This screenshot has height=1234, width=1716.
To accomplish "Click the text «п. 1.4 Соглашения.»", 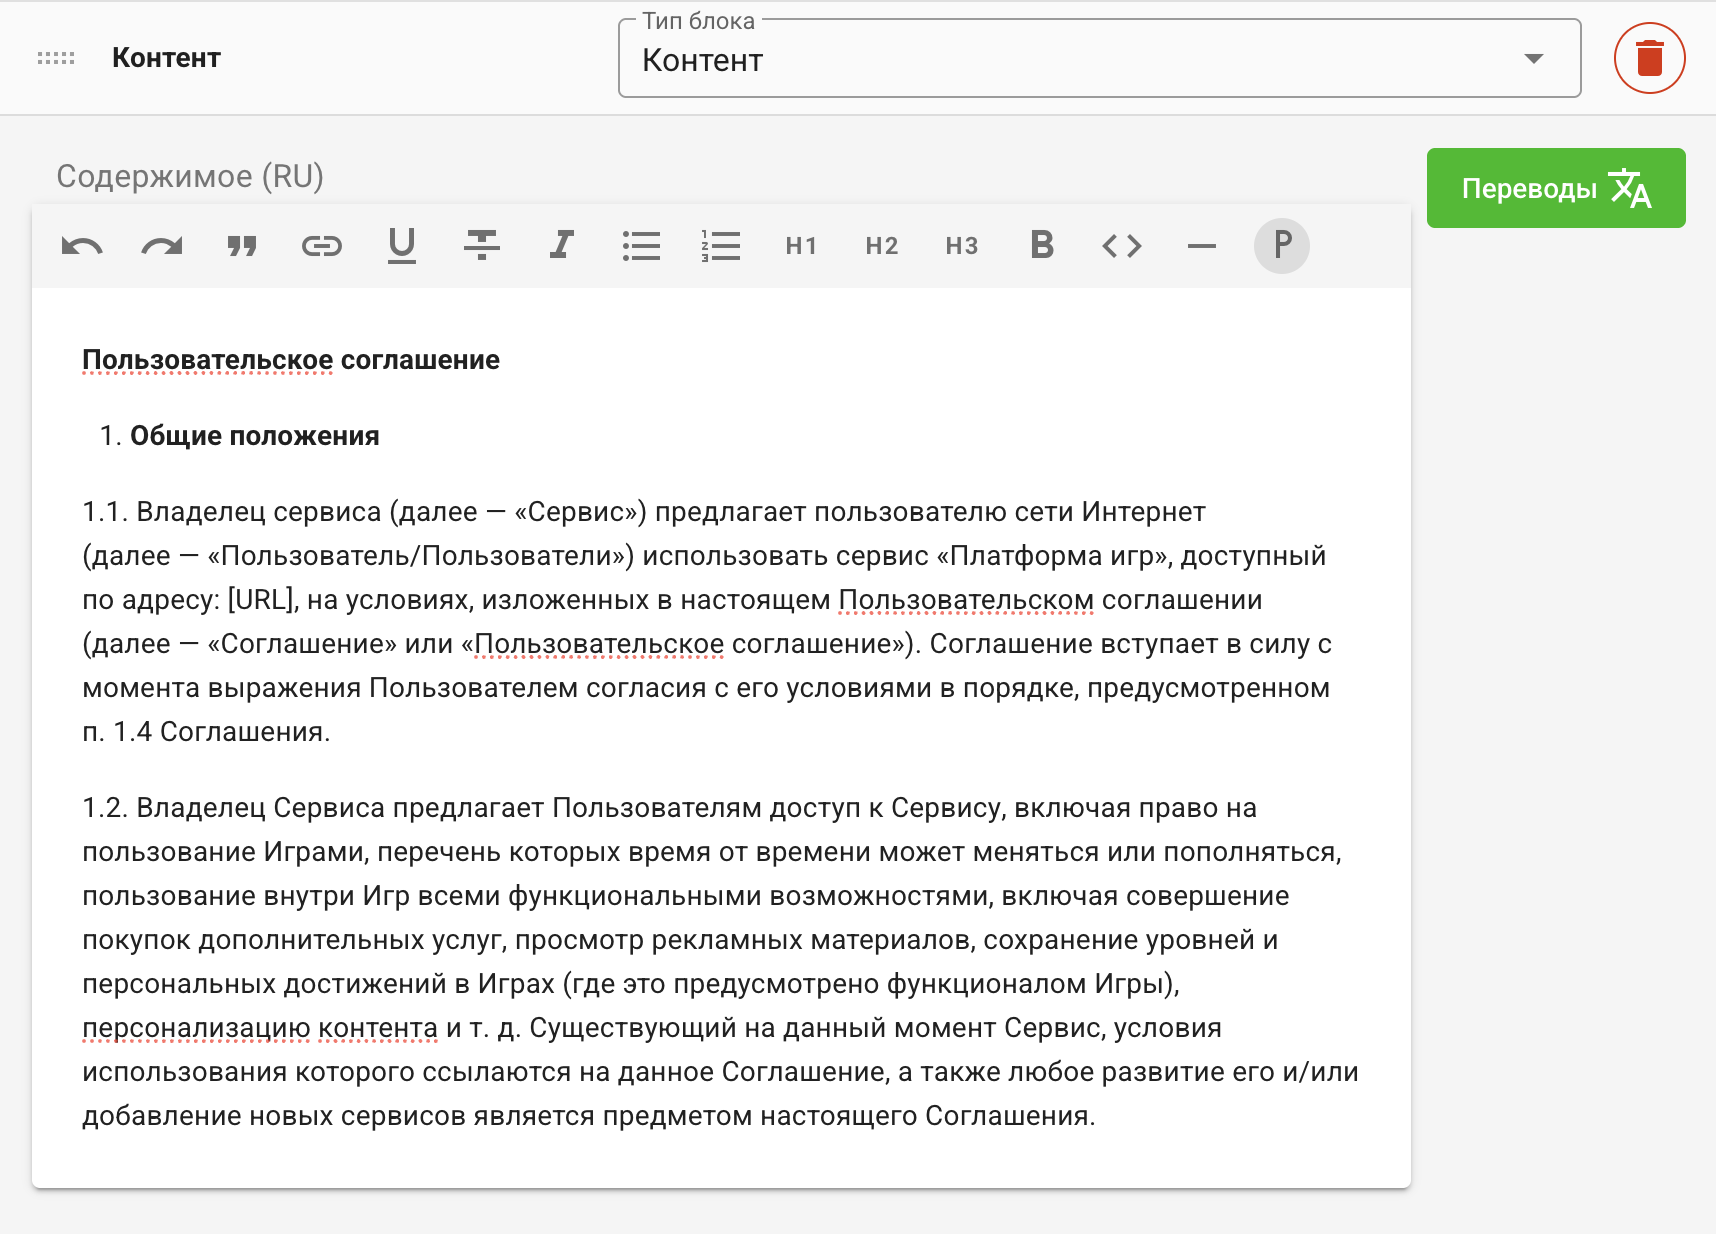I will pos(206,732).
